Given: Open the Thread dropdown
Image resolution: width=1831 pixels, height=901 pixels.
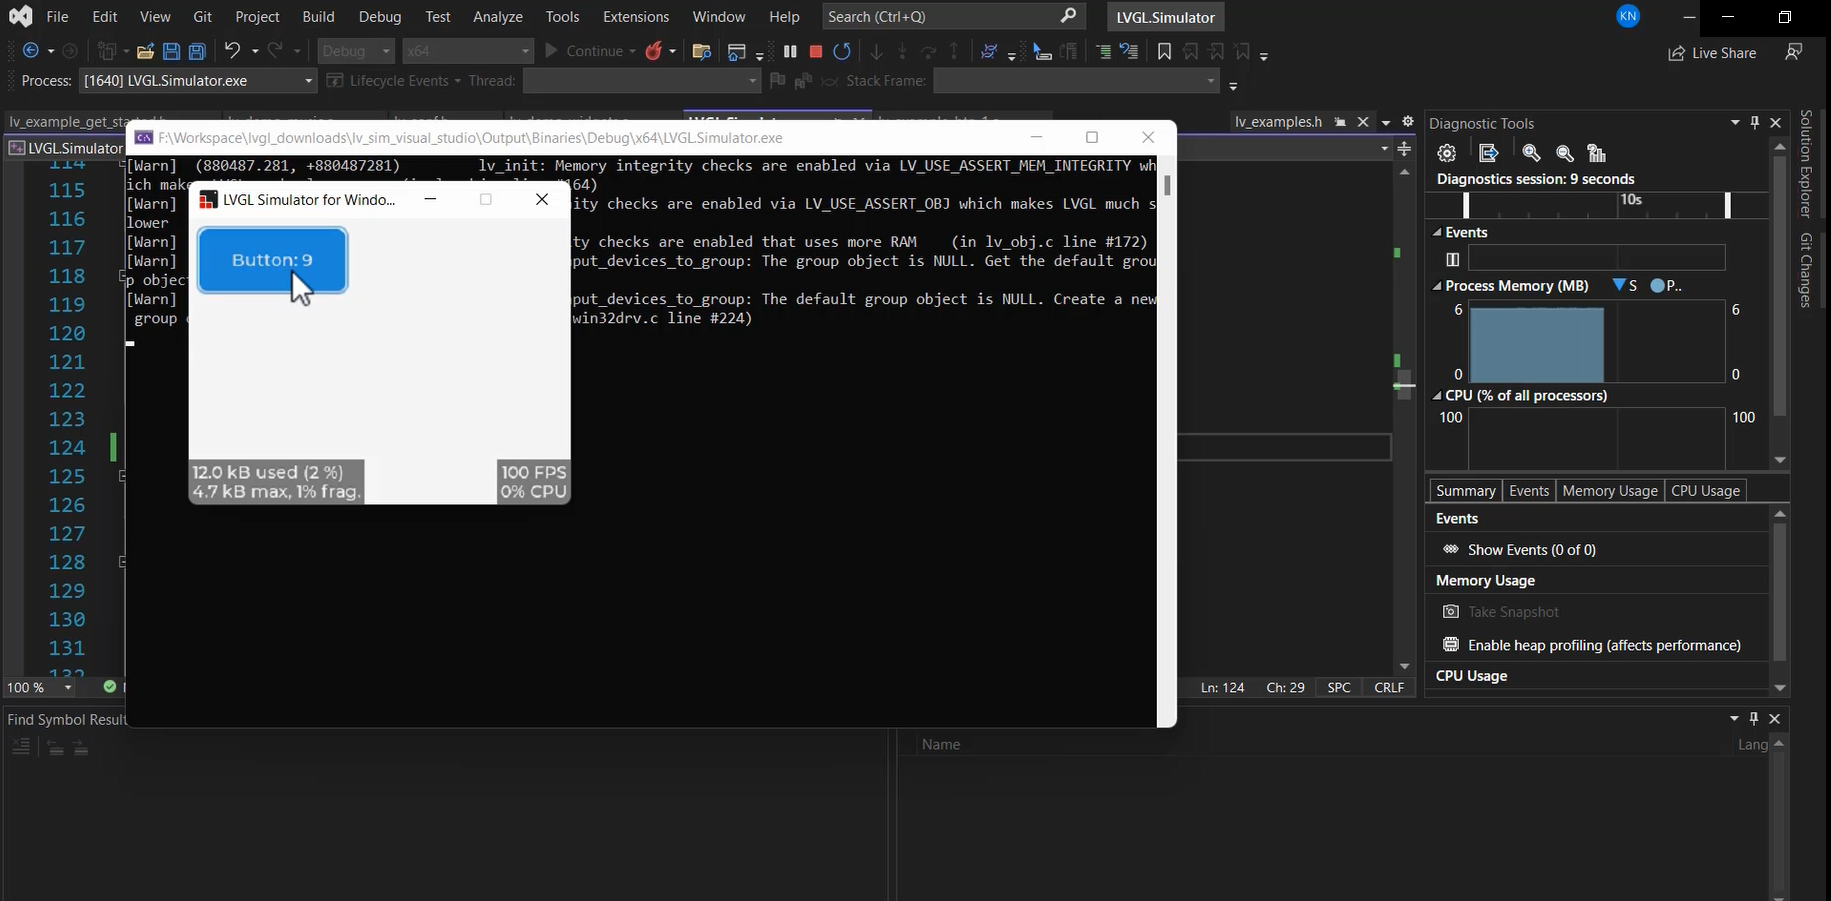Looking at the screenshot, I should (x=642, y=81).
